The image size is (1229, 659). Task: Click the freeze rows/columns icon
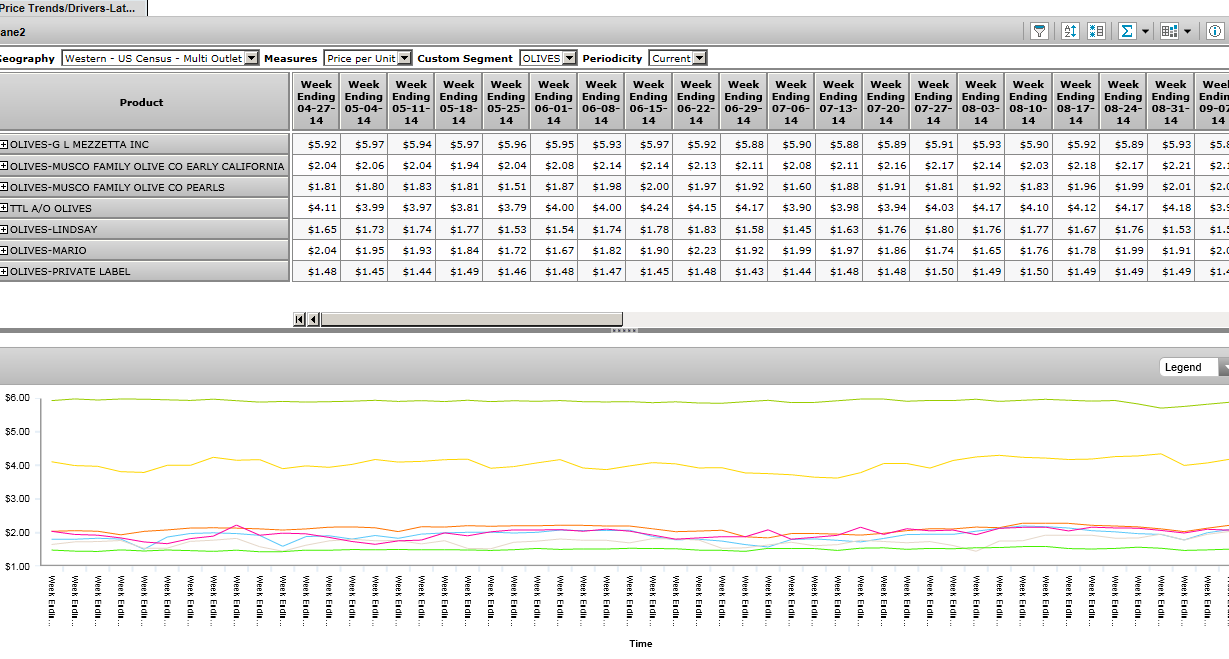1095,31
